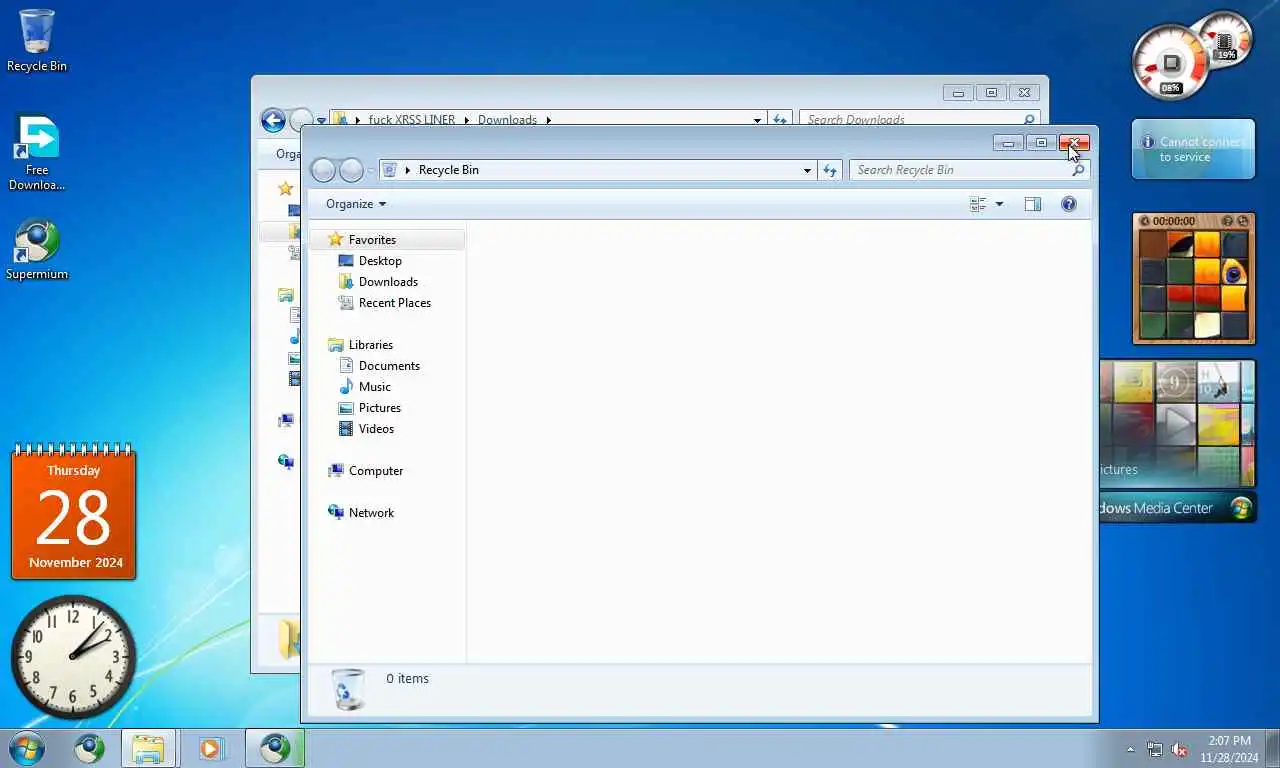The image size is (1280, 768).
Task: Open the Documents library
Action: 389,366
